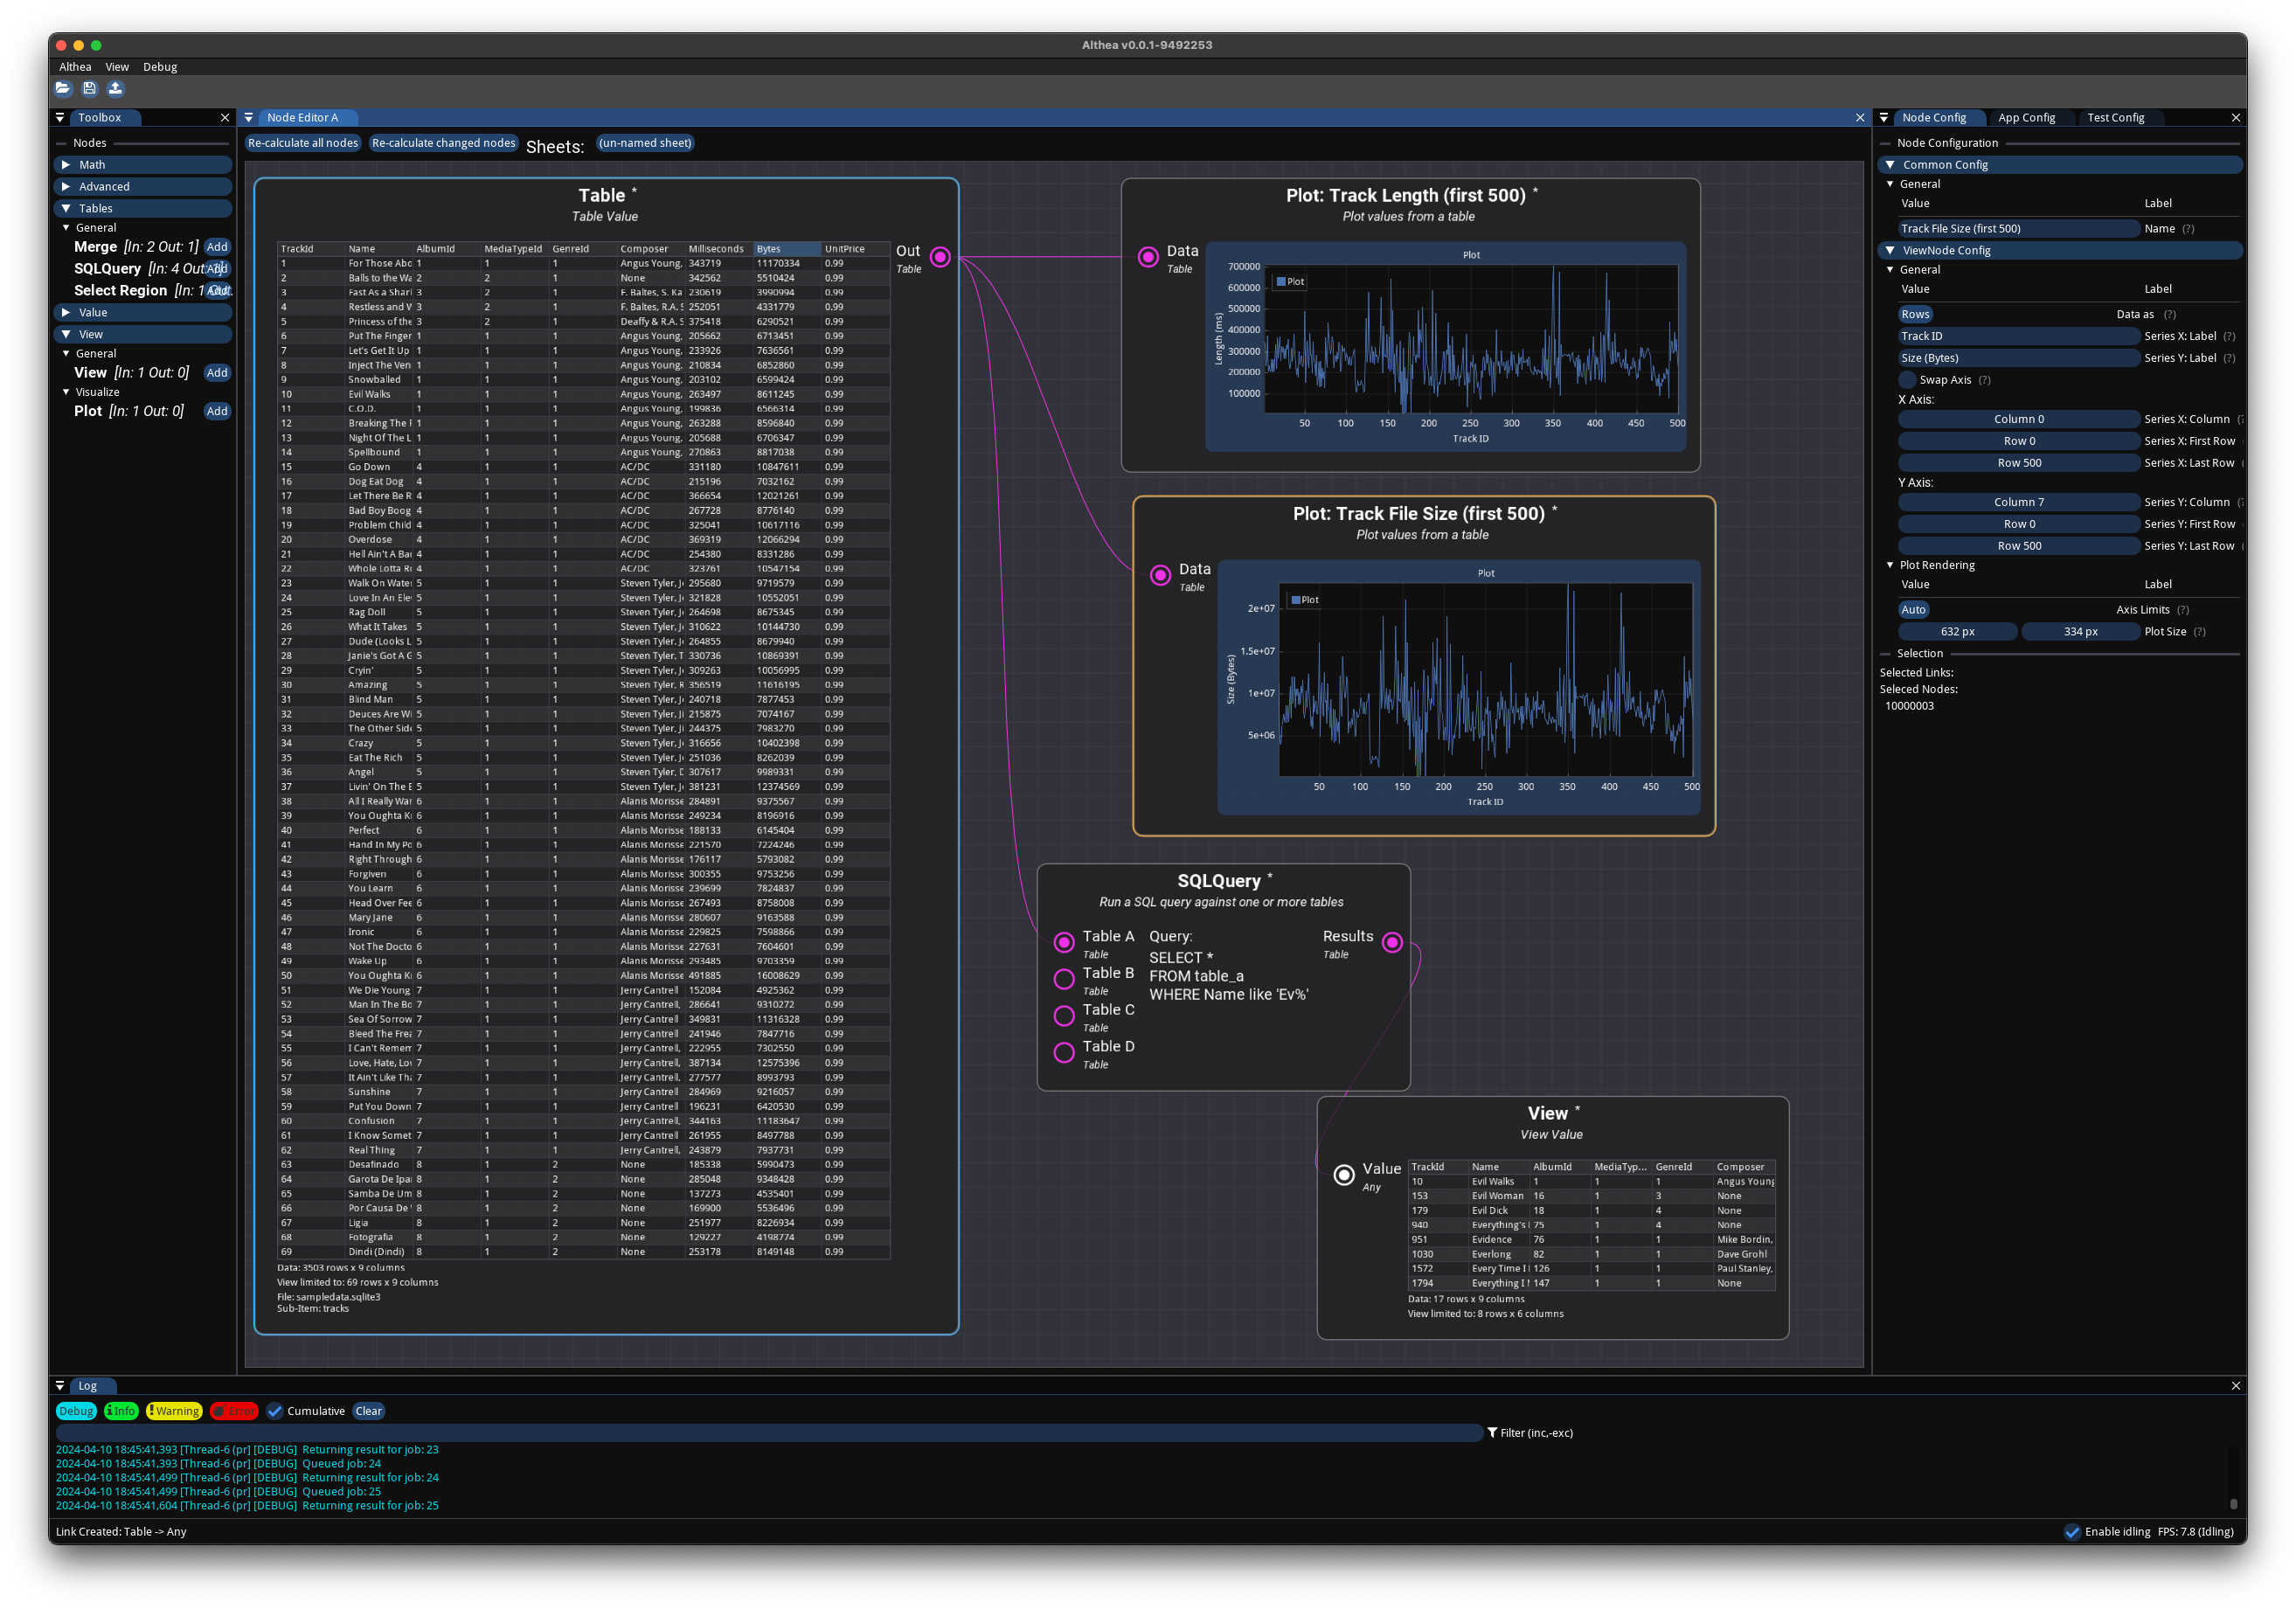Open the Node Editor A panel menu triangle
Viewport: 2296px width, 1609px height.
(249, 118)
